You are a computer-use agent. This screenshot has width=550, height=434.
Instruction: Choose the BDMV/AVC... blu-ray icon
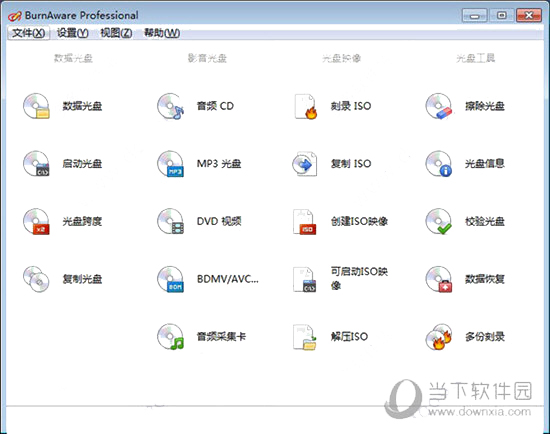pyautogui.click(x=170, y=279)
